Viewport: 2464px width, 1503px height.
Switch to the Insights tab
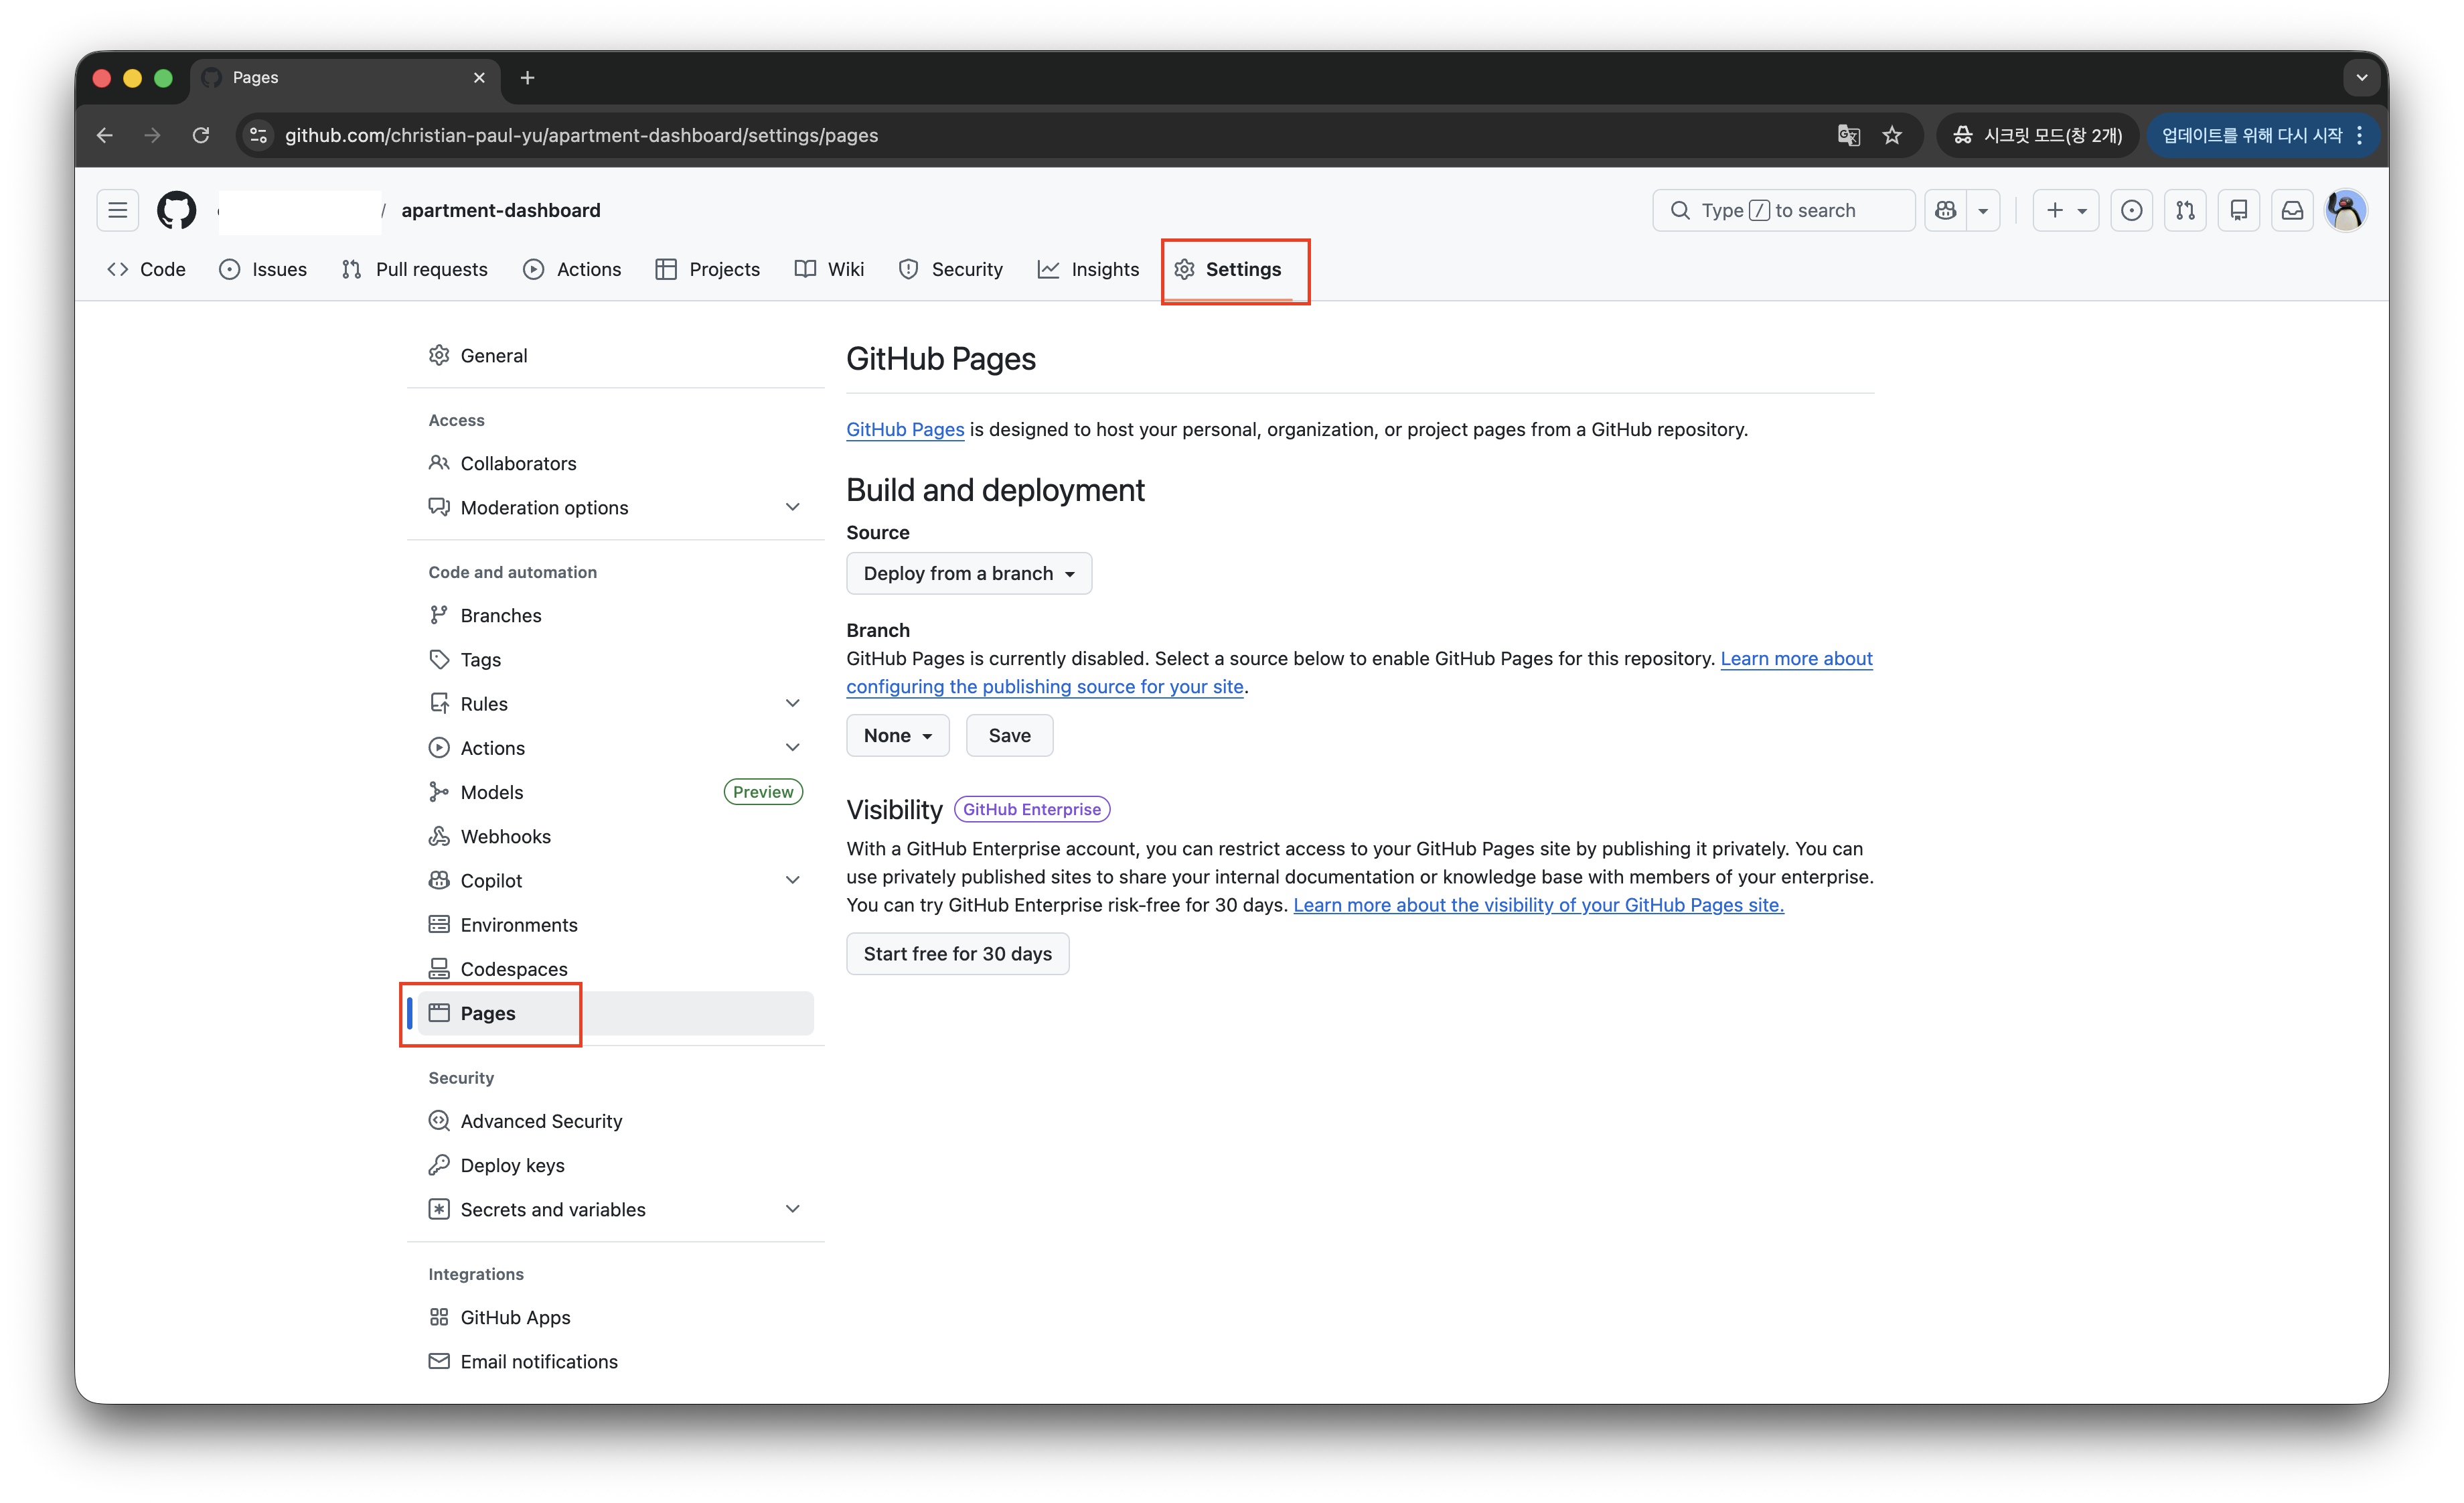click(1089, 269)
